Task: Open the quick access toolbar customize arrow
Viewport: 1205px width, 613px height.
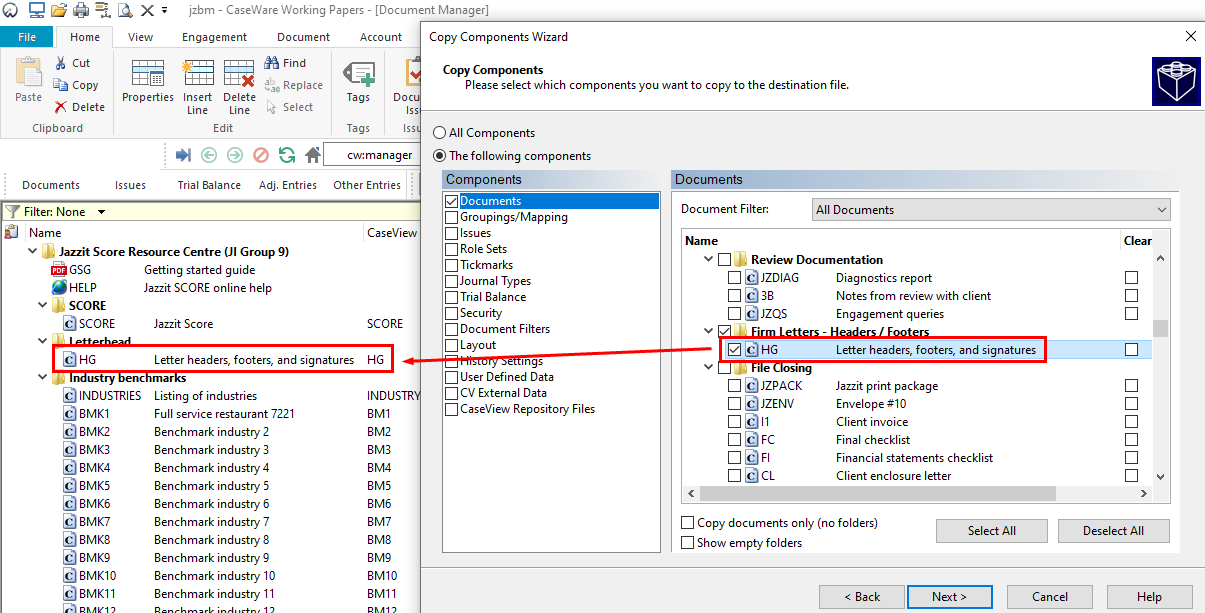Action: [164, 11]
